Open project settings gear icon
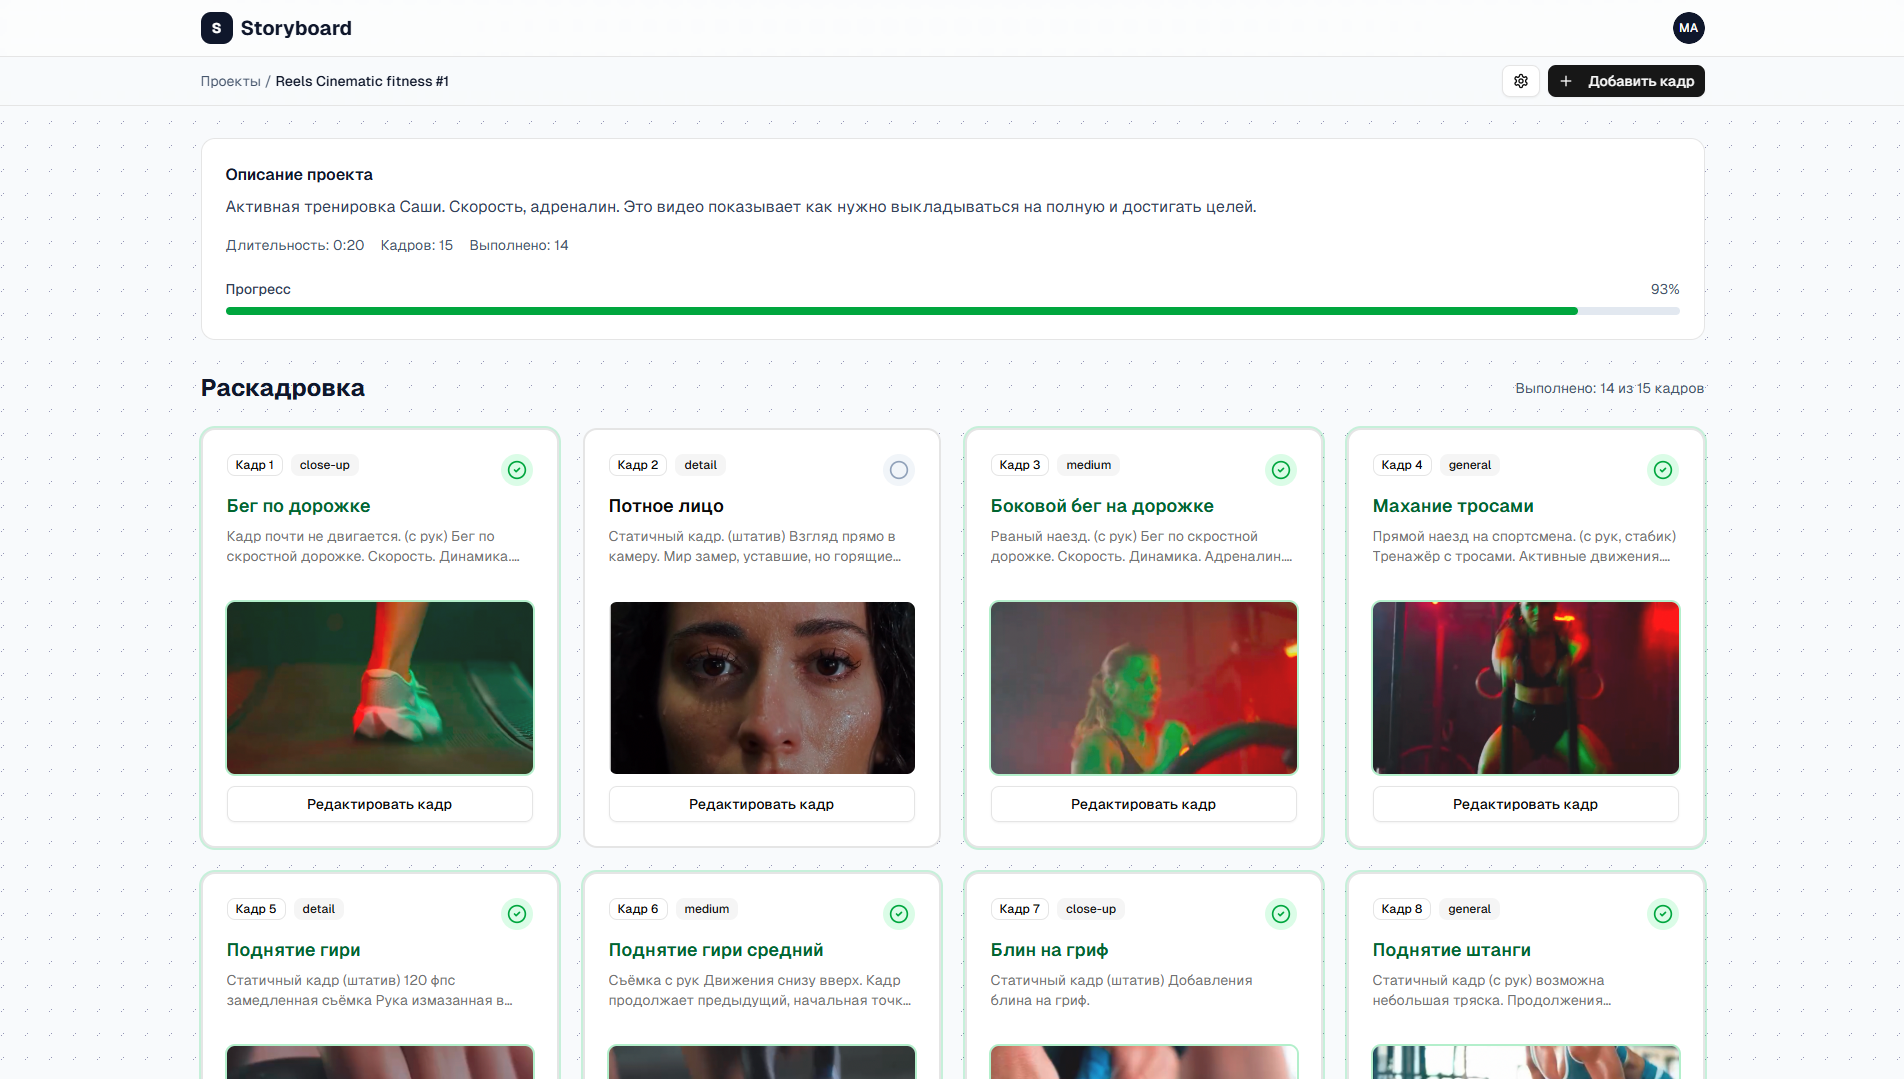This screenshot has height=1079, width=1904. [1520, 81]
